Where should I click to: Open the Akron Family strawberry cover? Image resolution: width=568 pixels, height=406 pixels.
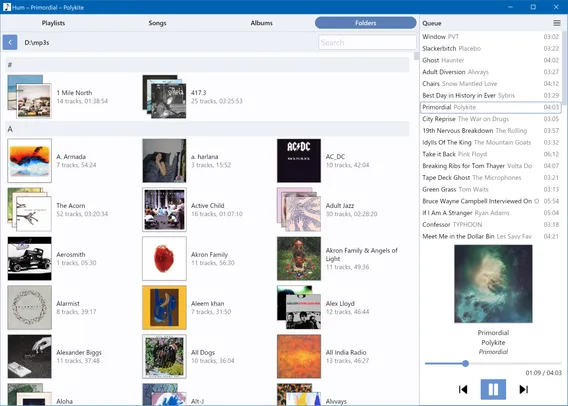164,258
